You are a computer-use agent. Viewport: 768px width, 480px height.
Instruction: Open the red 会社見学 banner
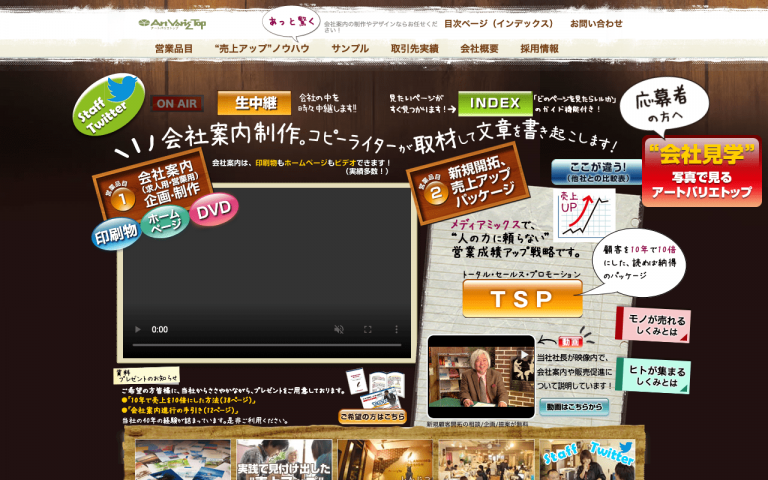point(701,171)
